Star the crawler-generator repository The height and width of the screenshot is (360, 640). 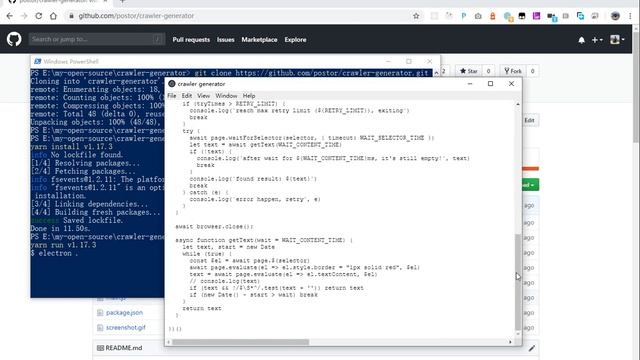coord(469,71)
